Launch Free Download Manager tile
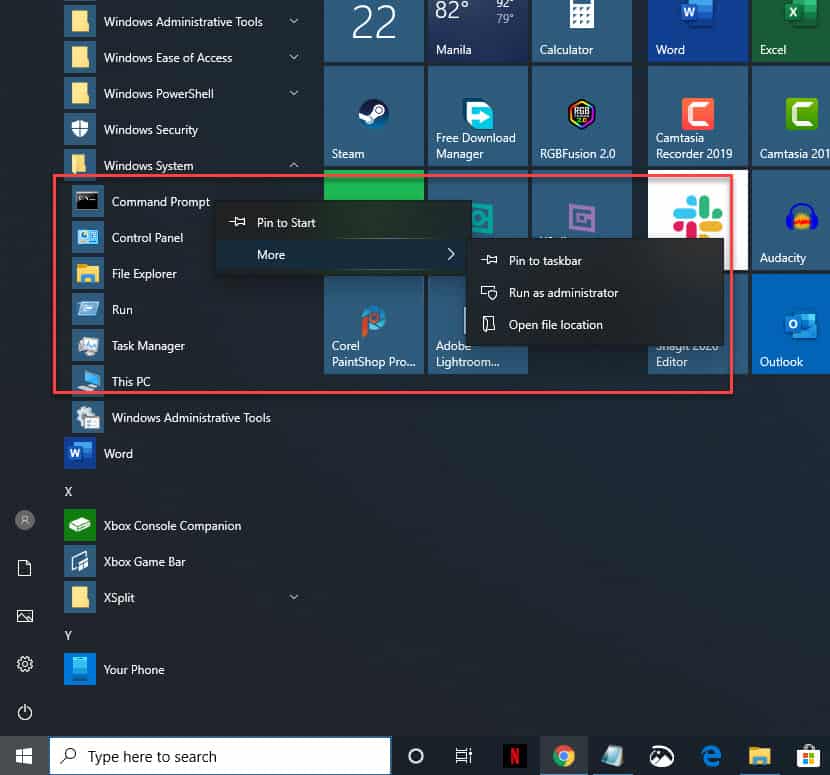 coord(477,115)
